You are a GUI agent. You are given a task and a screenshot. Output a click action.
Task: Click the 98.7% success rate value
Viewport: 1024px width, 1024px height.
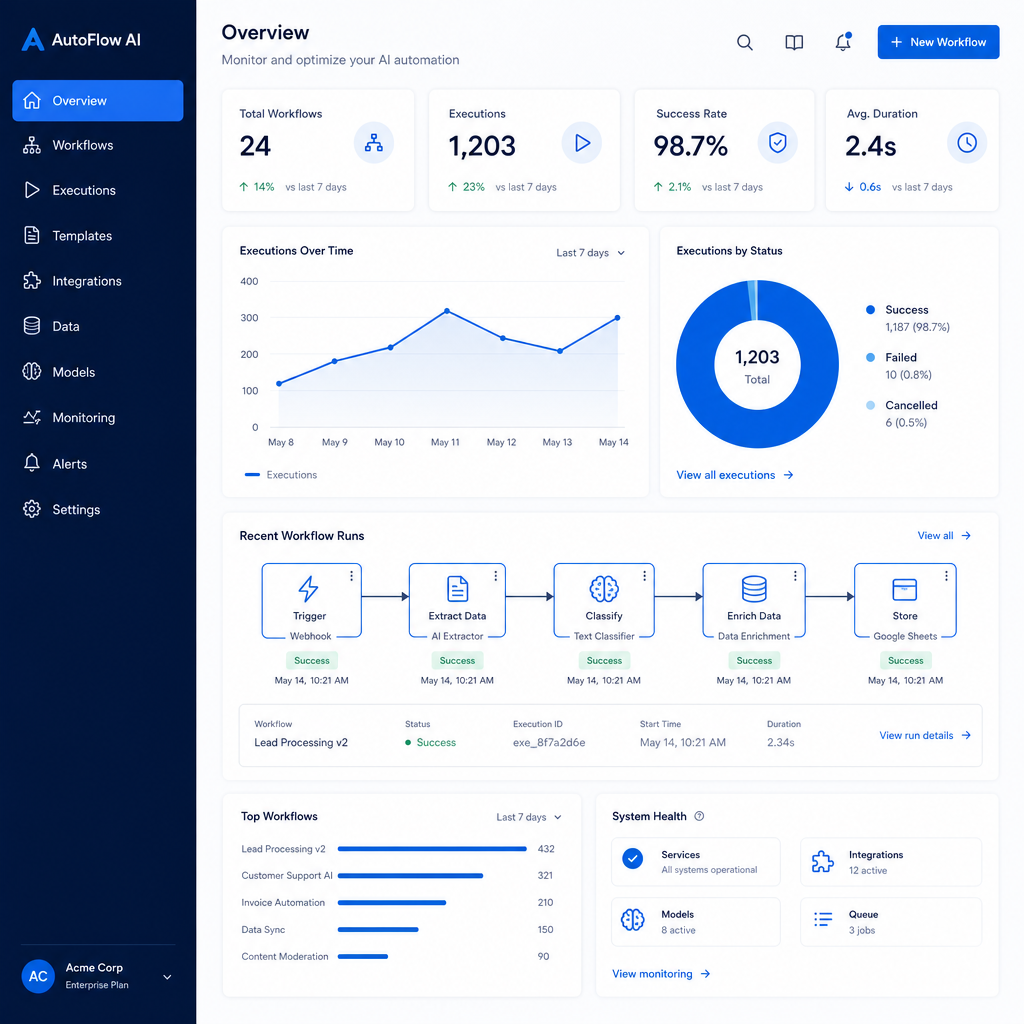point(690,146)
